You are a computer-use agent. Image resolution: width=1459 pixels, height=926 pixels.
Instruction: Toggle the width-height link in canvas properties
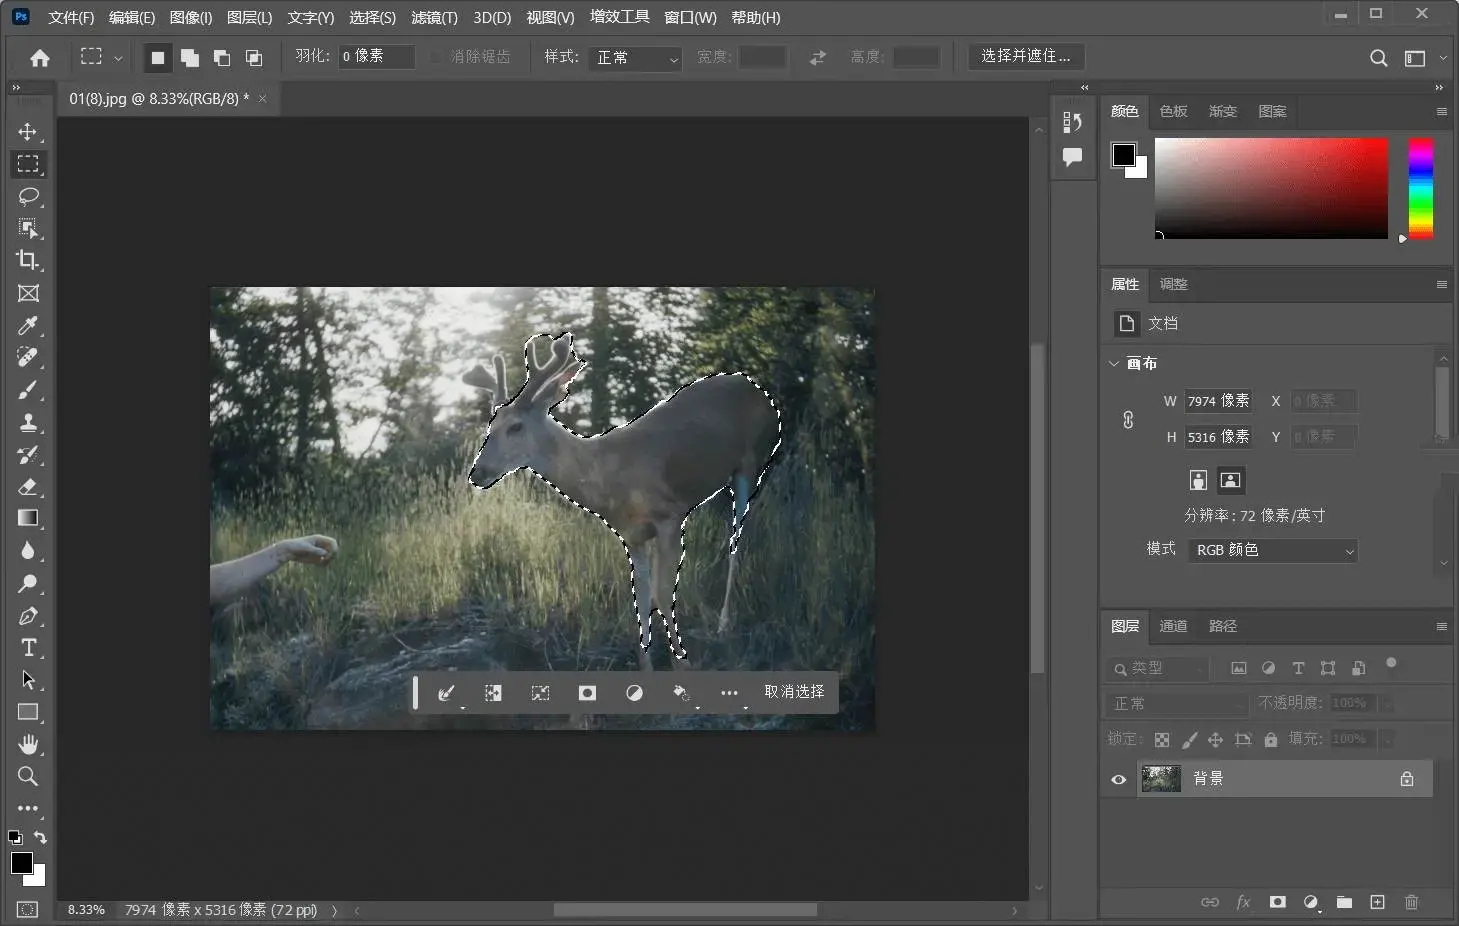[1129, 420]
